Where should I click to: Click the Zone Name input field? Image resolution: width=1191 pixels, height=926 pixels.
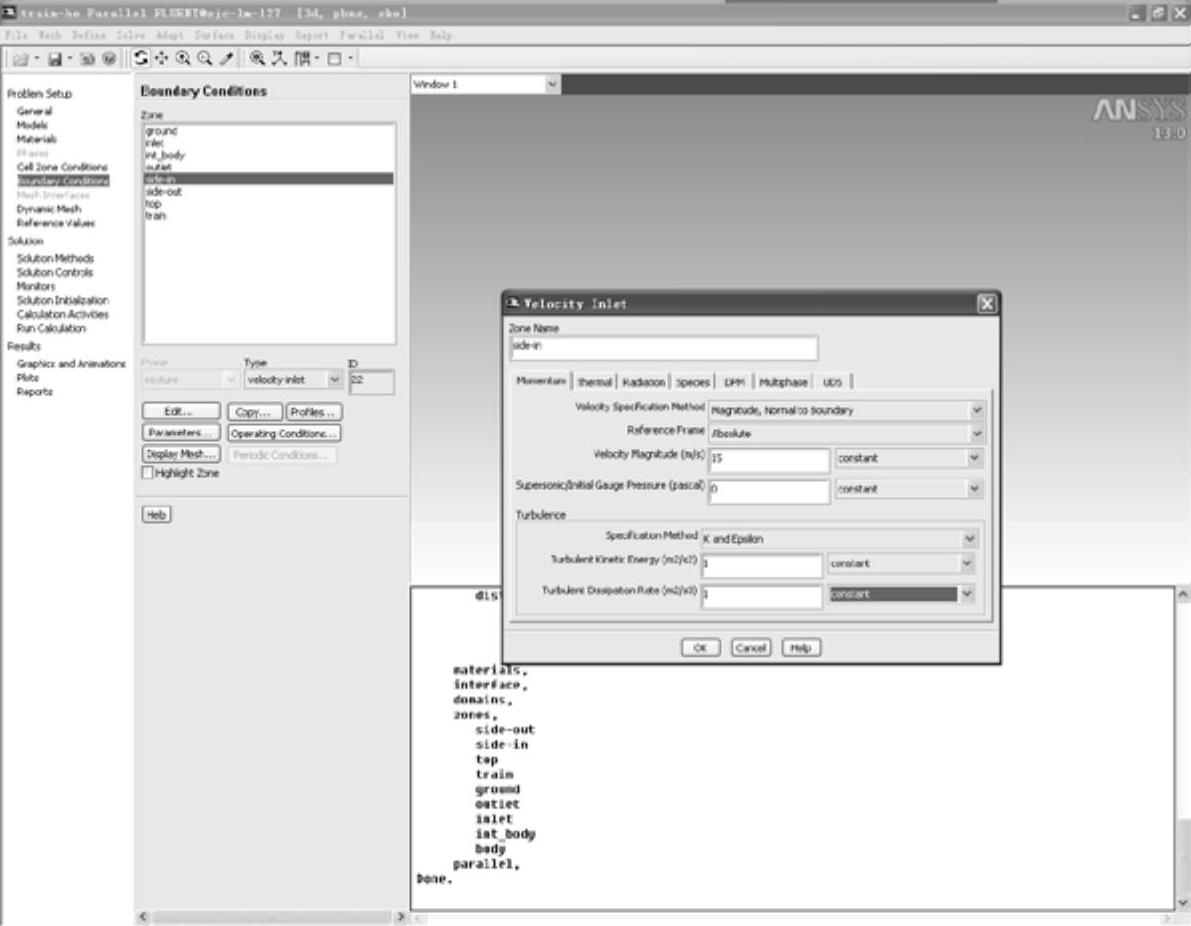(664, 348)
